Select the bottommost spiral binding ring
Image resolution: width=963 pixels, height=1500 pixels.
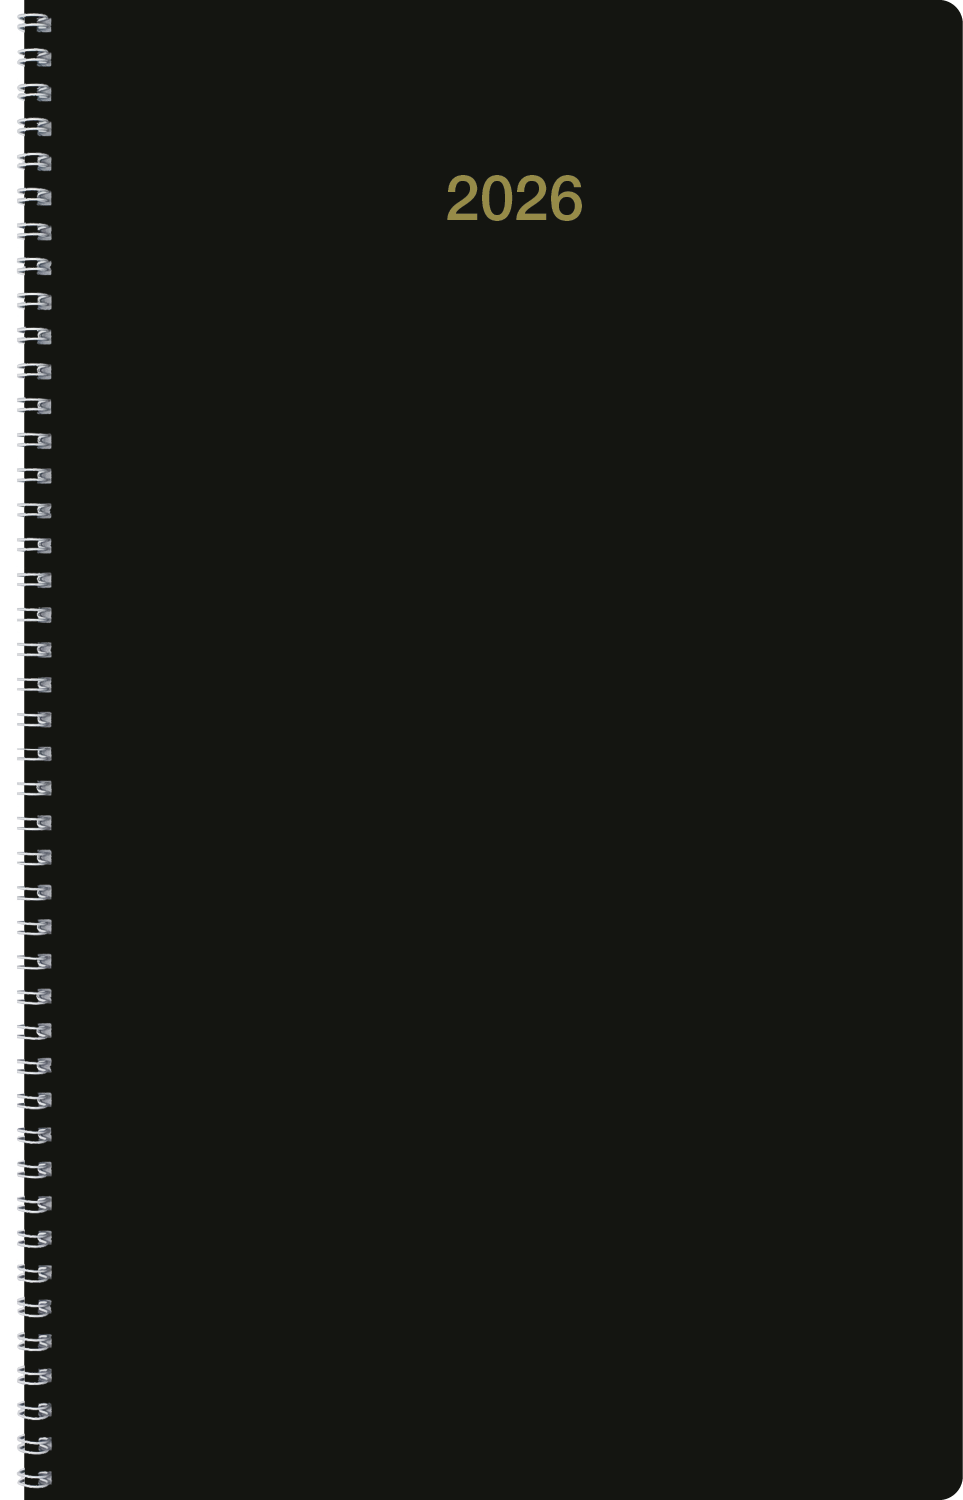[x=35, y=1478]
